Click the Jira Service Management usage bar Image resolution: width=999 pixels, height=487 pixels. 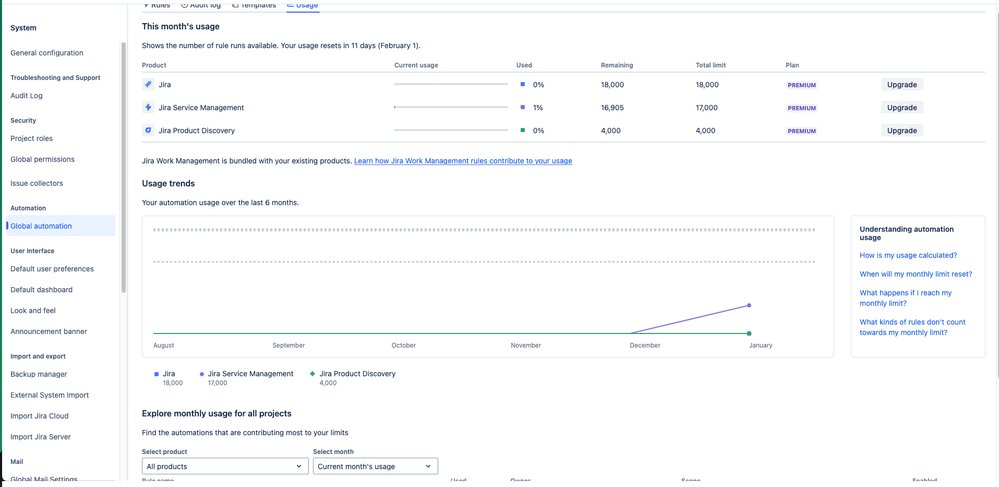coord(451,107)
